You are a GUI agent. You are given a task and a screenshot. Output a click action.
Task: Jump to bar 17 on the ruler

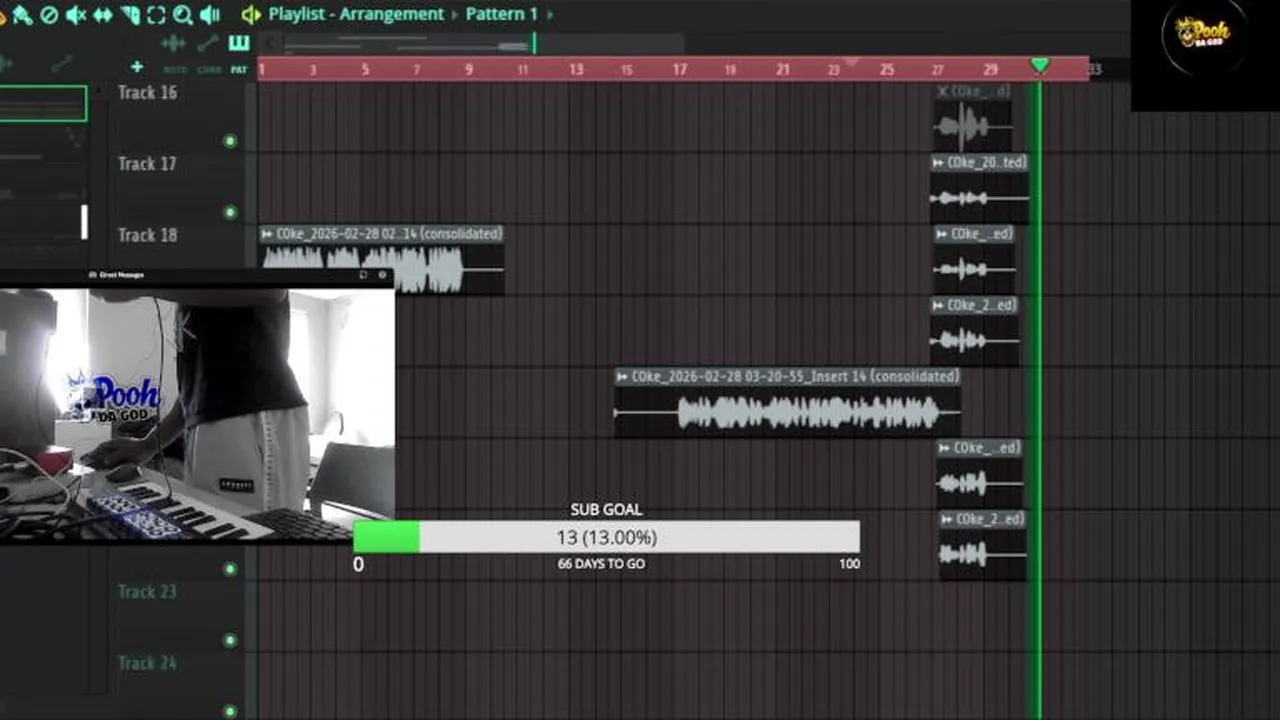pyautogui.click(x=680, y=69)
